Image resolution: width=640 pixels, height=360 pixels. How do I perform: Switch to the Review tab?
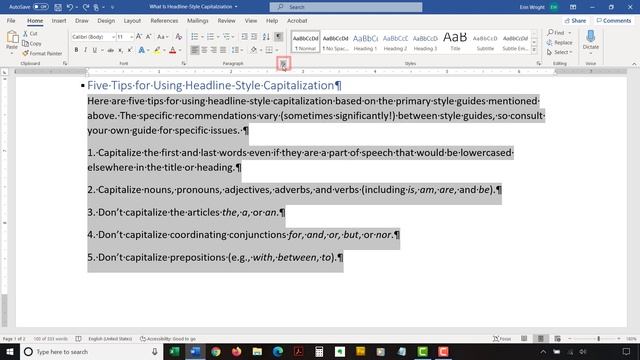click(226, 21)
